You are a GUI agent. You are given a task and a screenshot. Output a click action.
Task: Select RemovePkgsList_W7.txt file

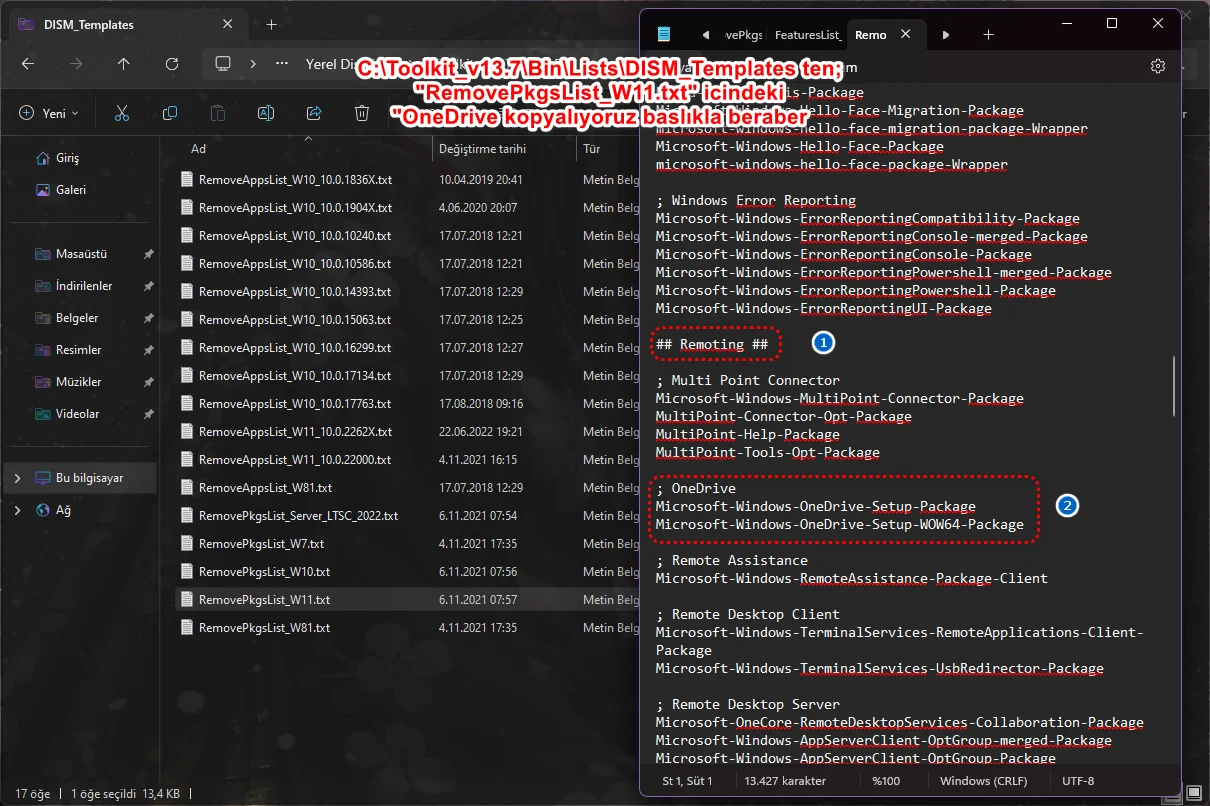coord(261,544)
